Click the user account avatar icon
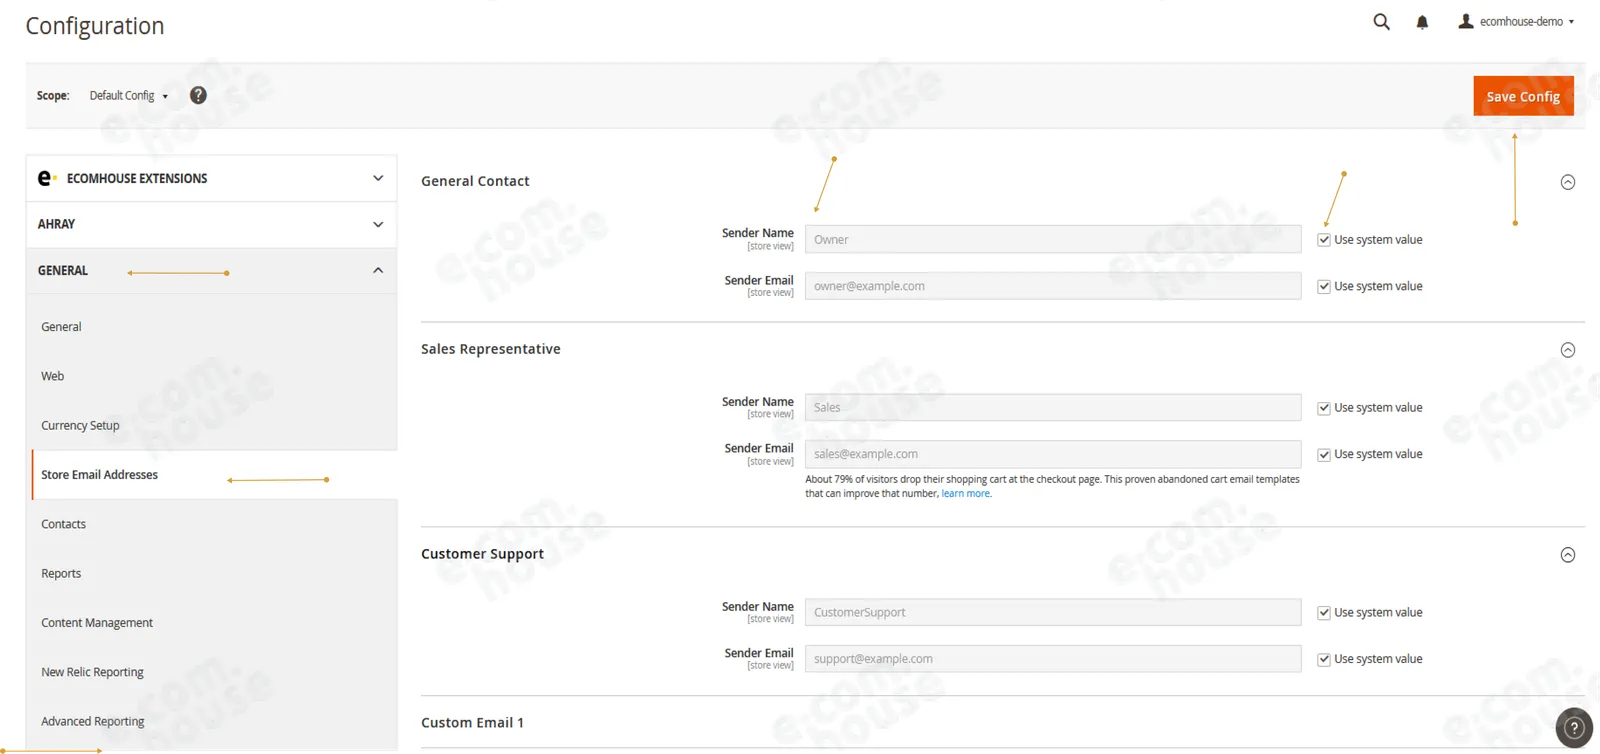The height and width of the screenshot is (754, 1600). pos(1466,21)
